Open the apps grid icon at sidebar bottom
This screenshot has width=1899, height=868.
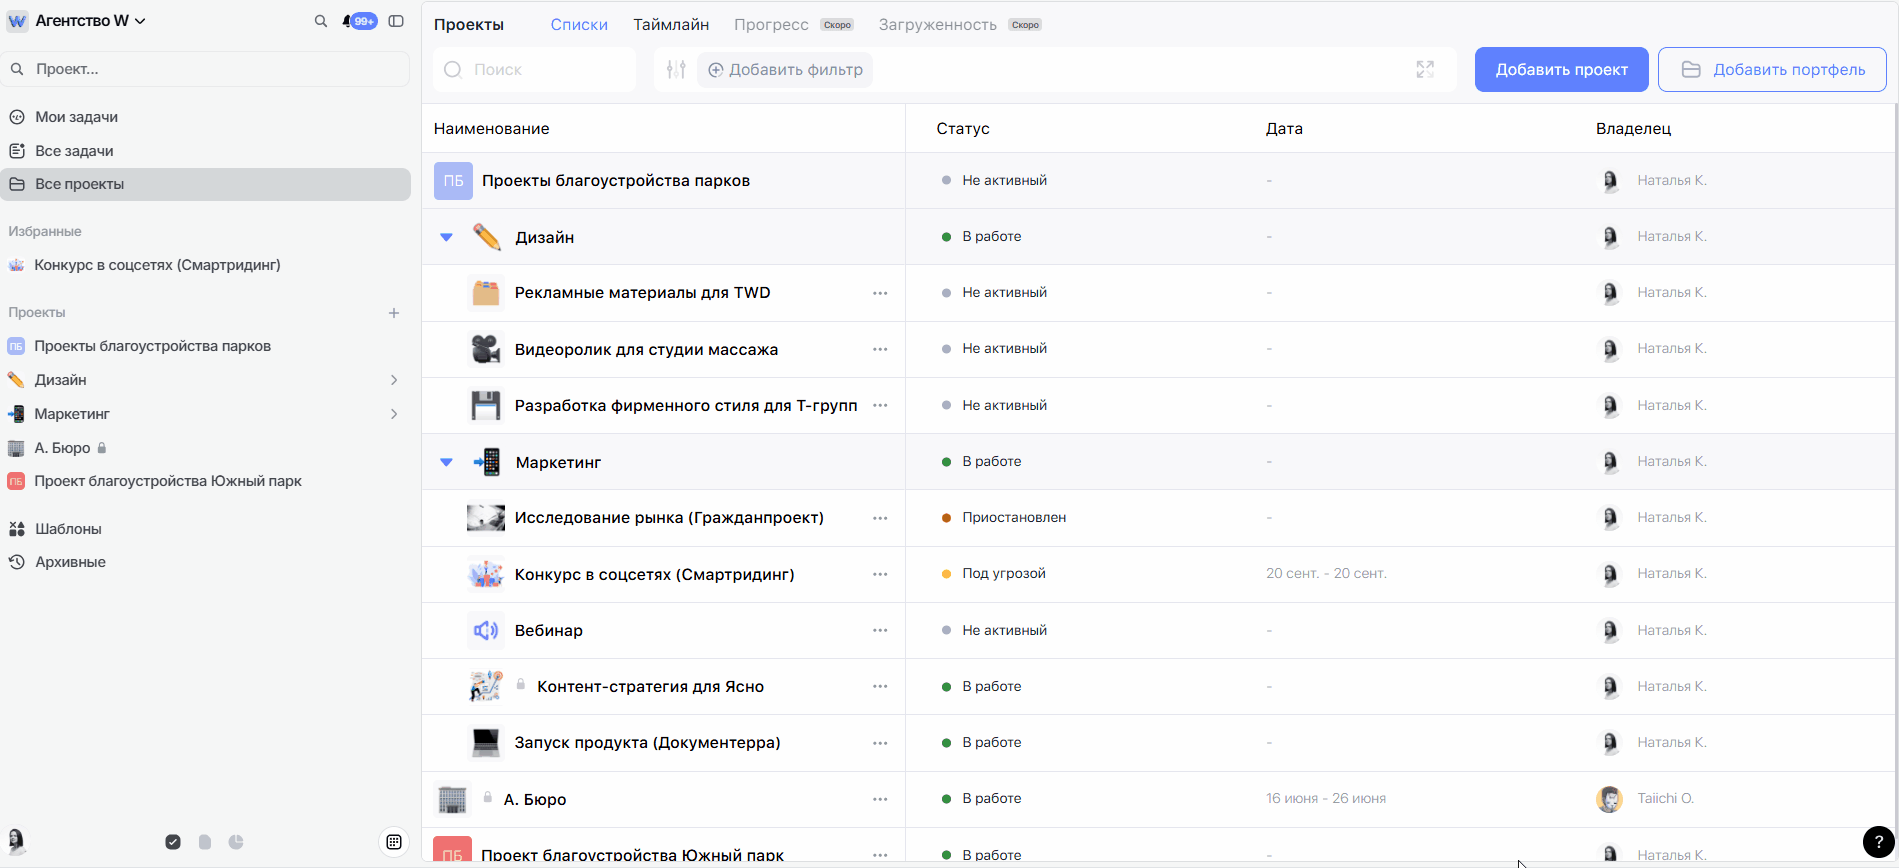click(x=394, y=842)
